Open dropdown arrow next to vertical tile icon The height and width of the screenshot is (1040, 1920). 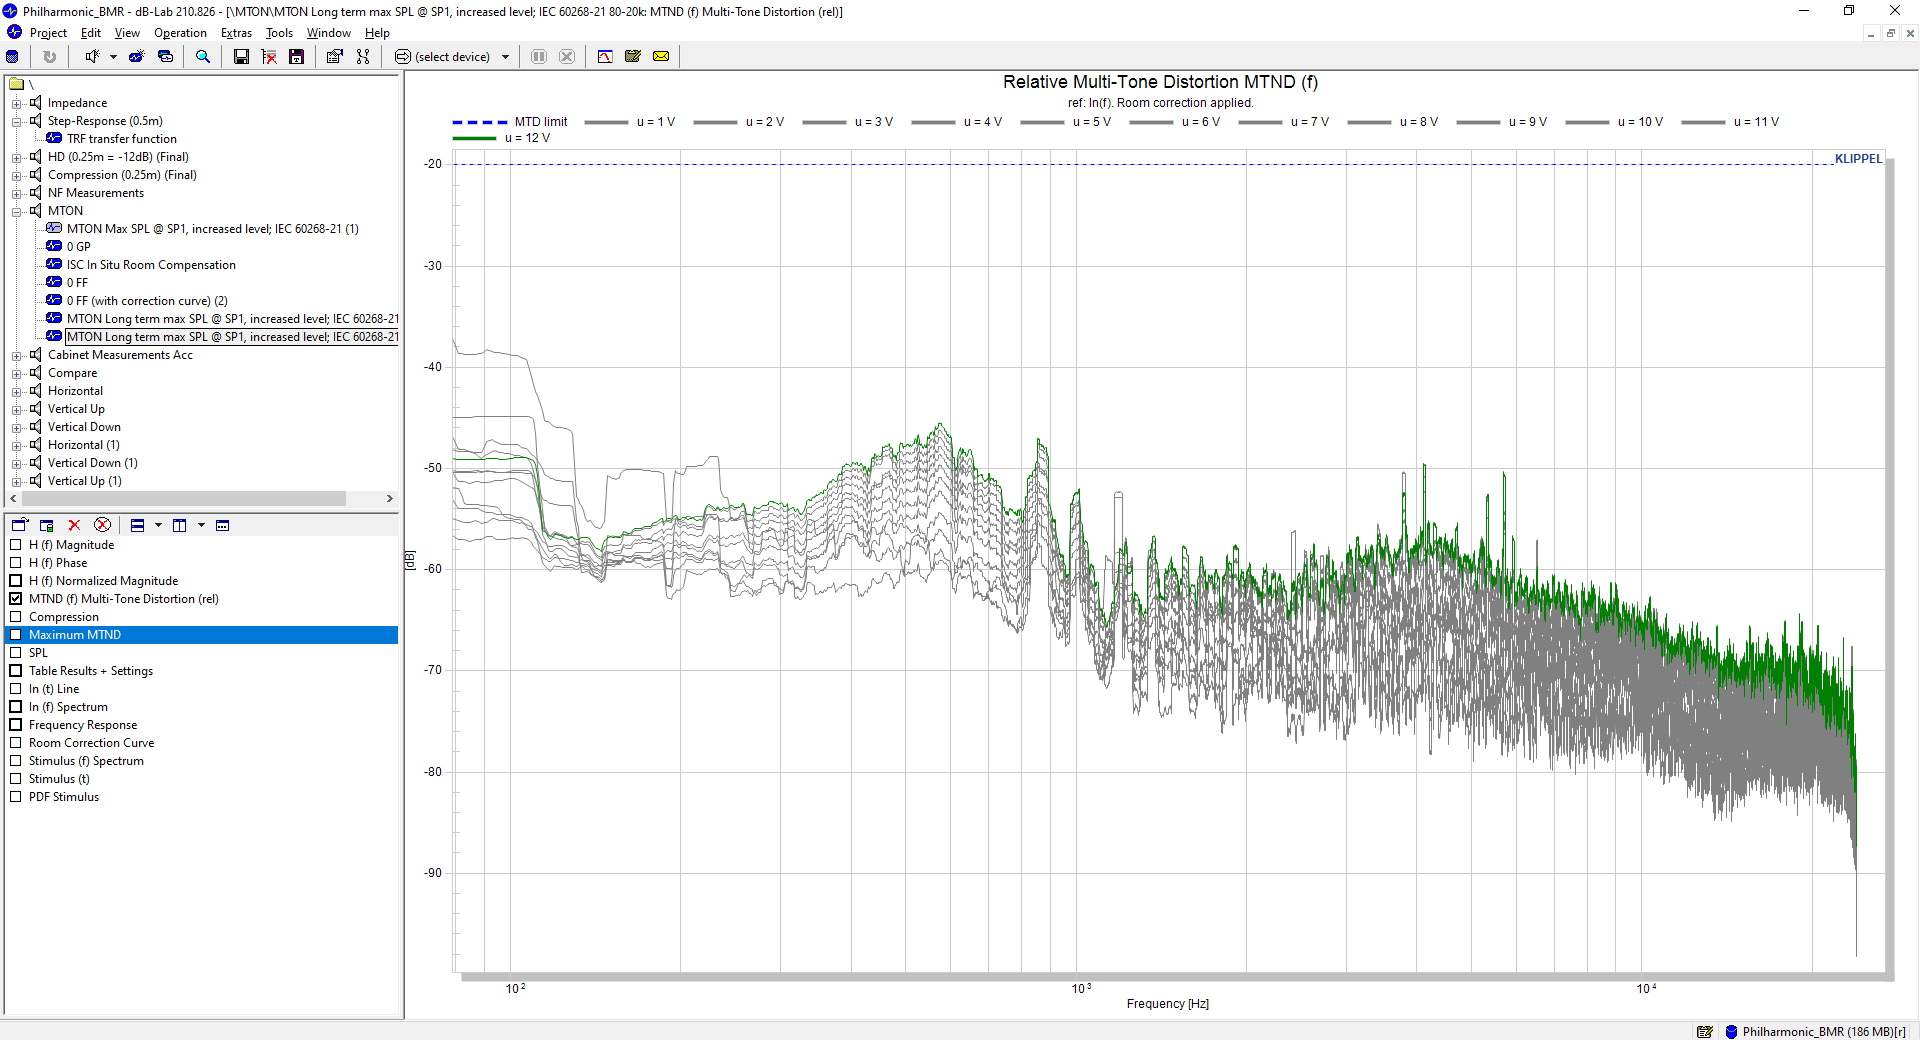pos(201,525)
